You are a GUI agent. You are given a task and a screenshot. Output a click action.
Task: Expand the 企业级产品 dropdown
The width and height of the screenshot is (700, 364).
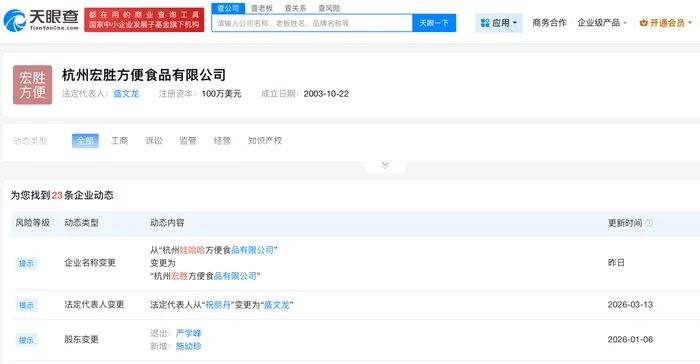point(602,23)
